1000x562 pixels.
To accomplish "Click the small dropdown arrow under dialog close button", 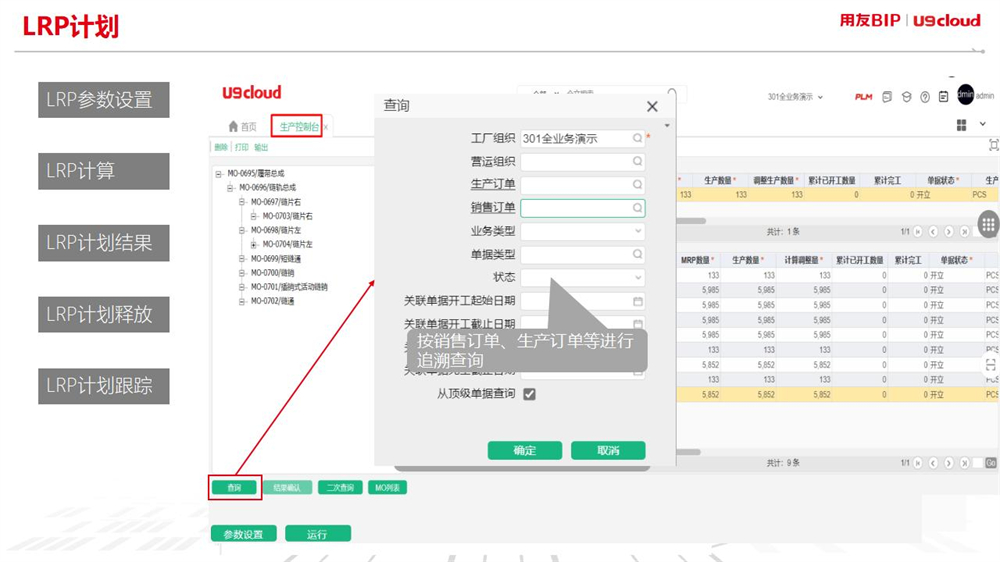I will coord(667,126).
